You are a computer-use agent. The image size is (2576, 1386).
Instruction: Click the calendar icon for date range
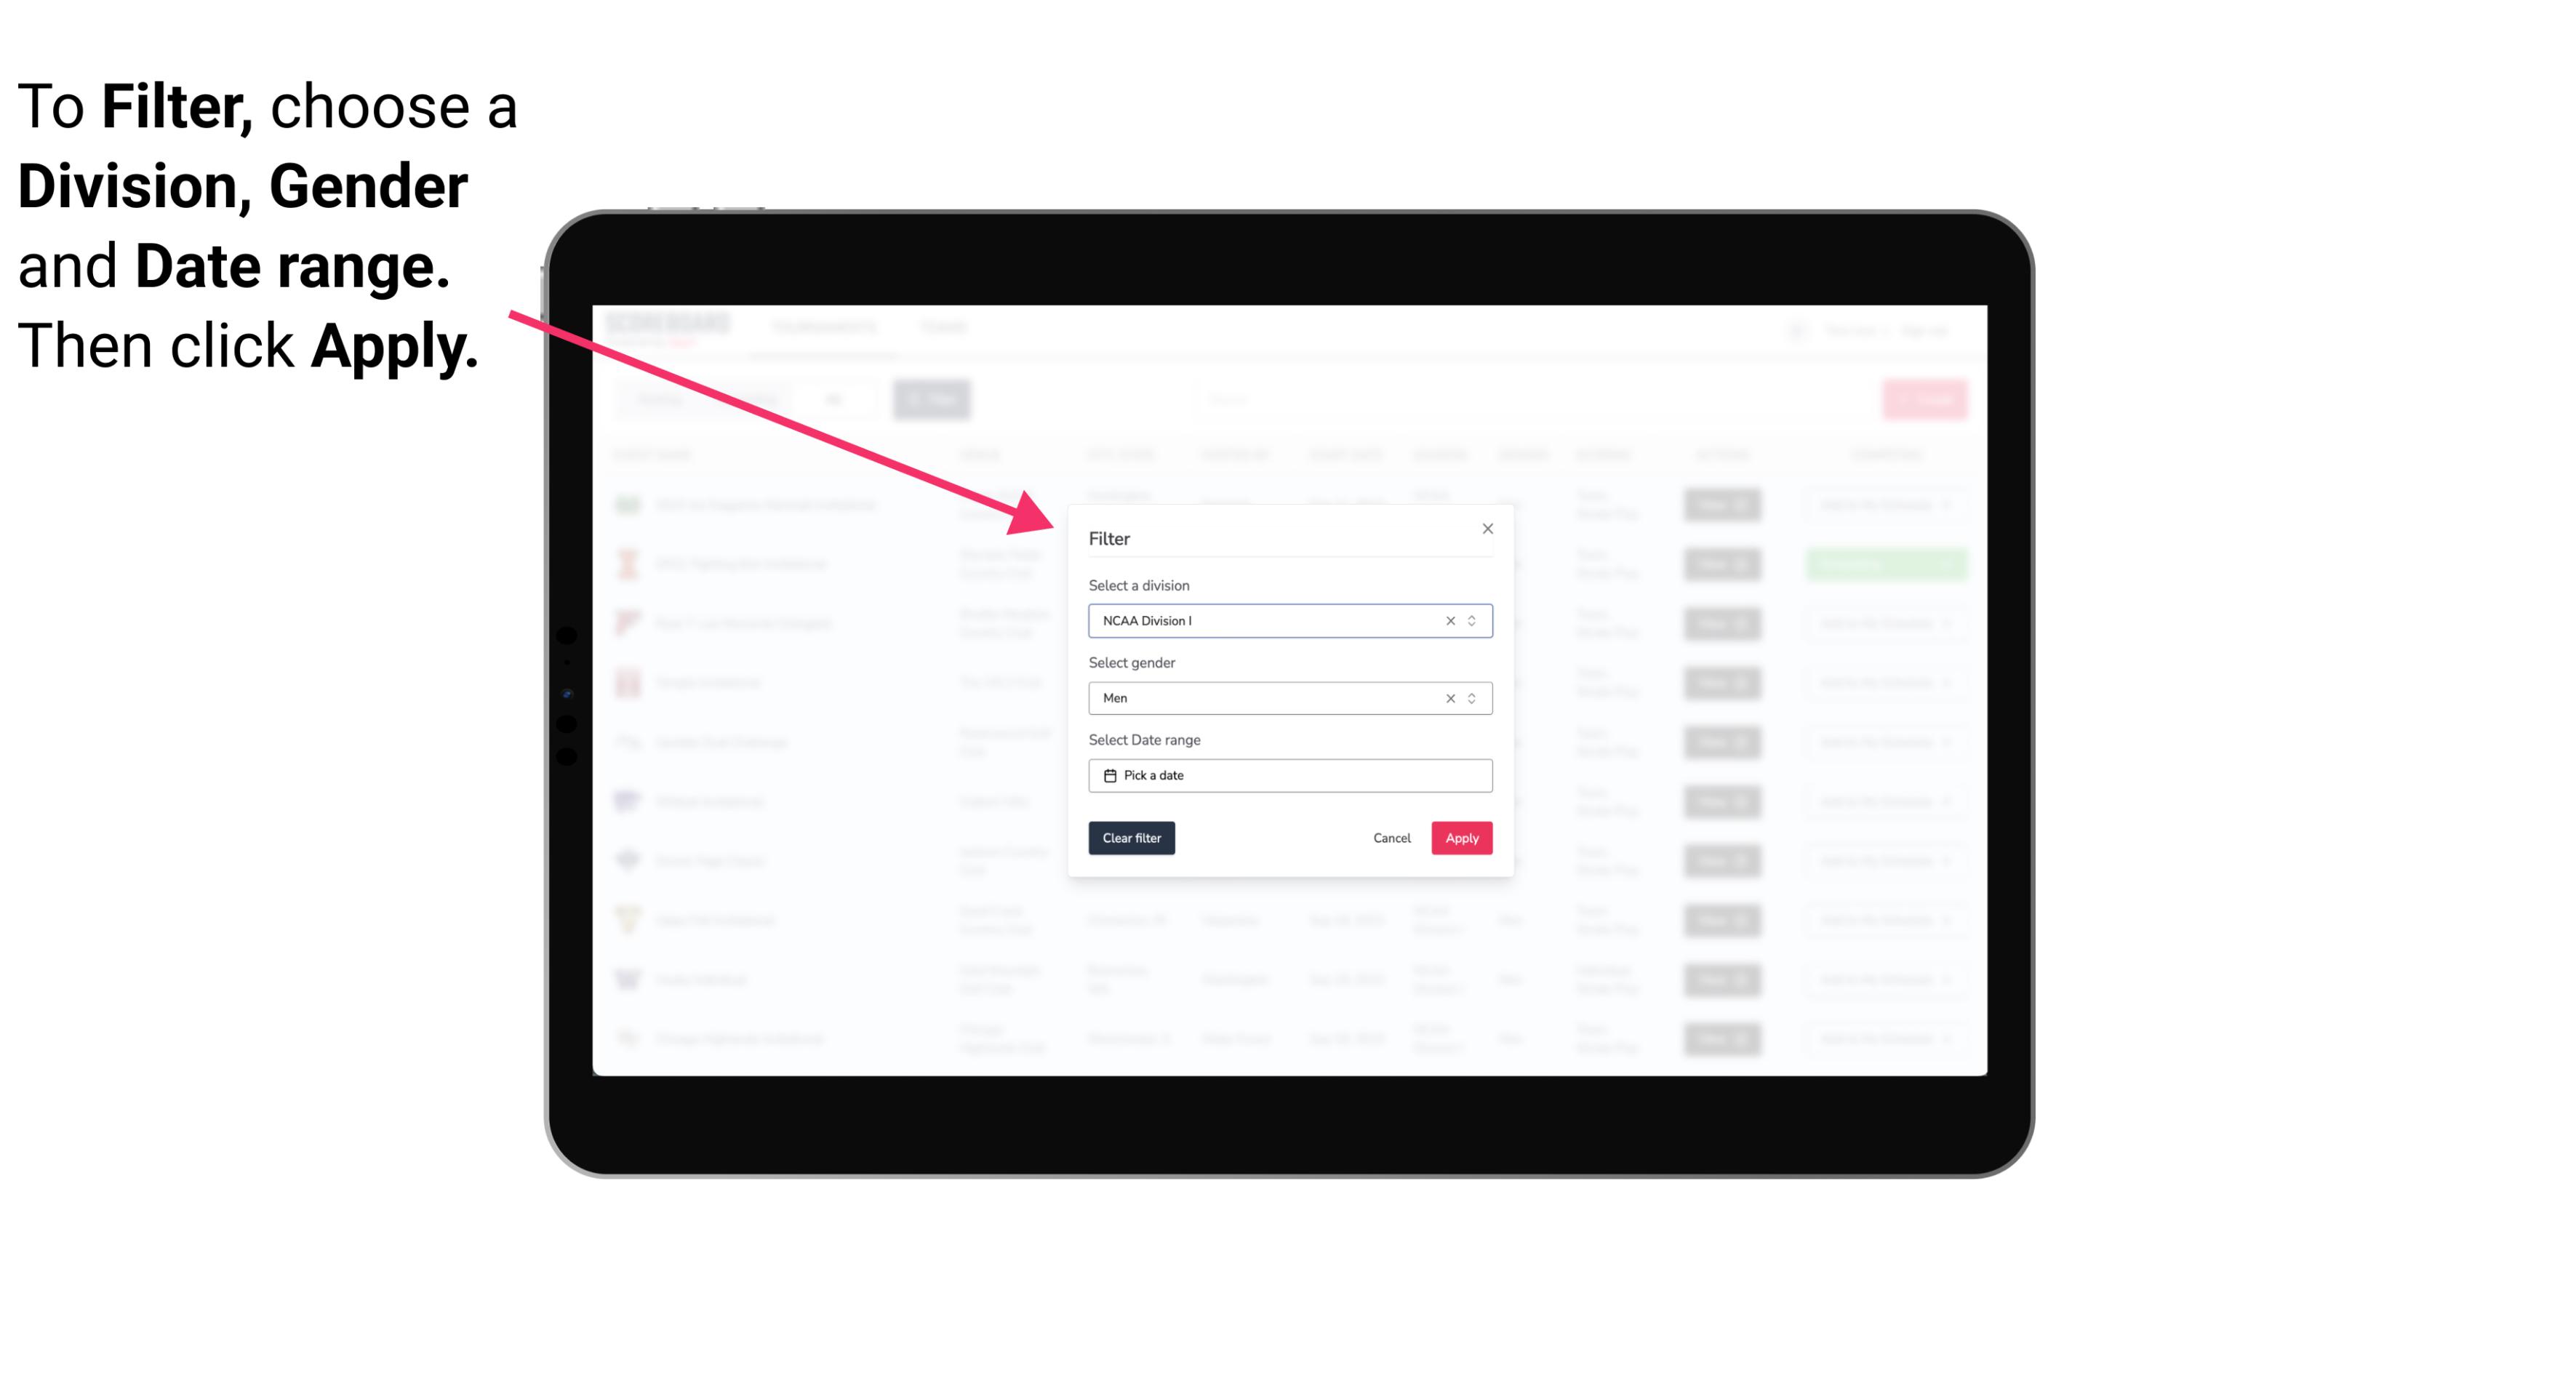1110,775
